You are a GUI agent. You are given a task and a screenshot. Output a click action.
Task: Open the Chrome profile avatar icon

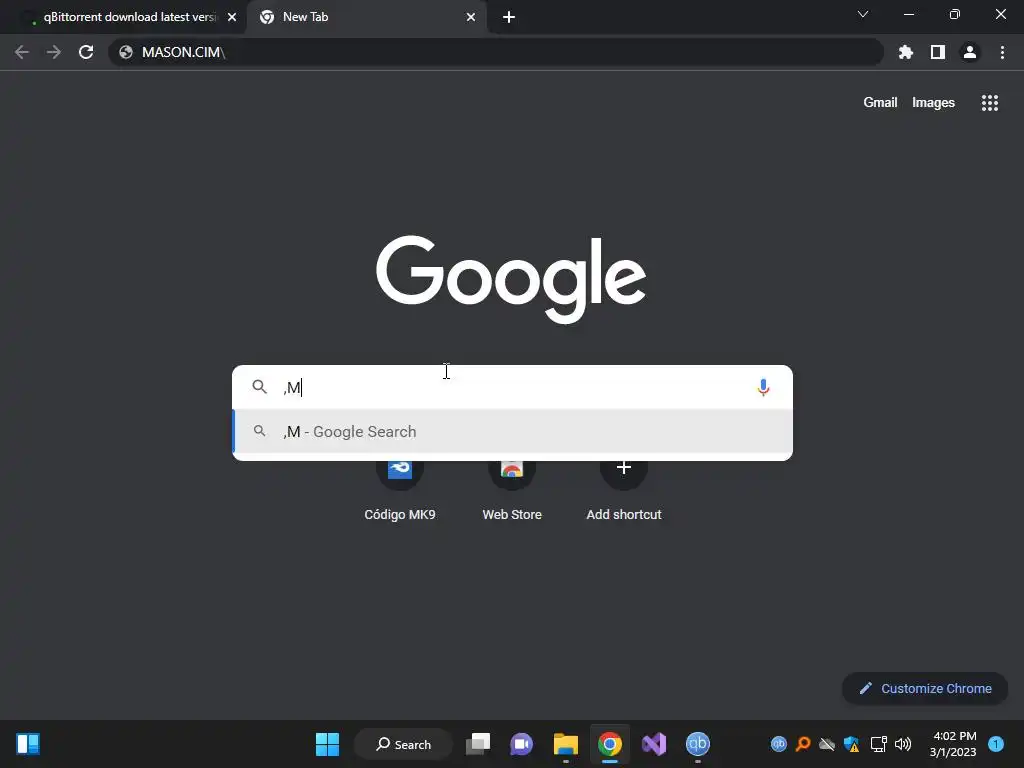point(970,52)
